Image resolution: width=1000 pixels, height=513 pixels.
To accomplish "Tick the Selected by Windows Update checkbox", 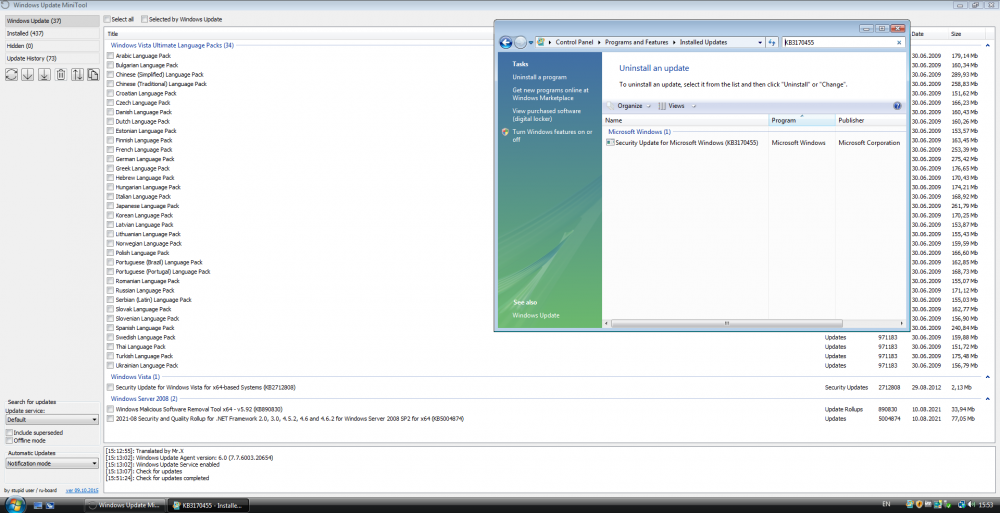I will pos(145,19).
